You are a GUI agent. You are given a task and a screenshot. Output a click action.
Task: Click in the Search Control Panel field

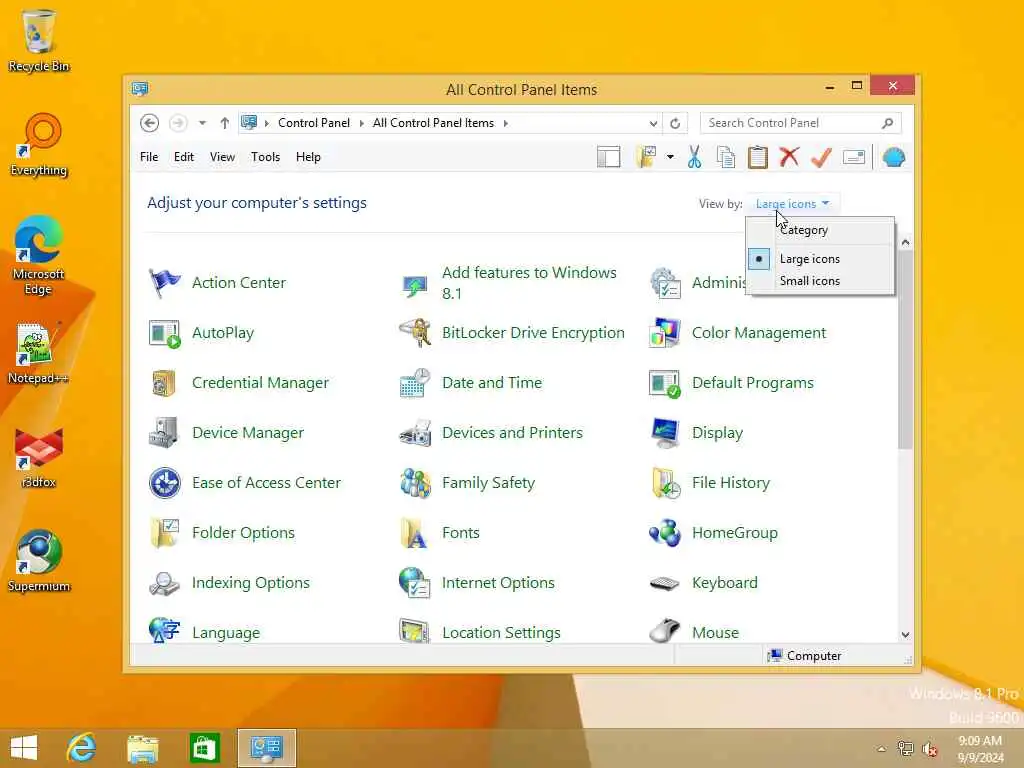(x=790, y=123)
